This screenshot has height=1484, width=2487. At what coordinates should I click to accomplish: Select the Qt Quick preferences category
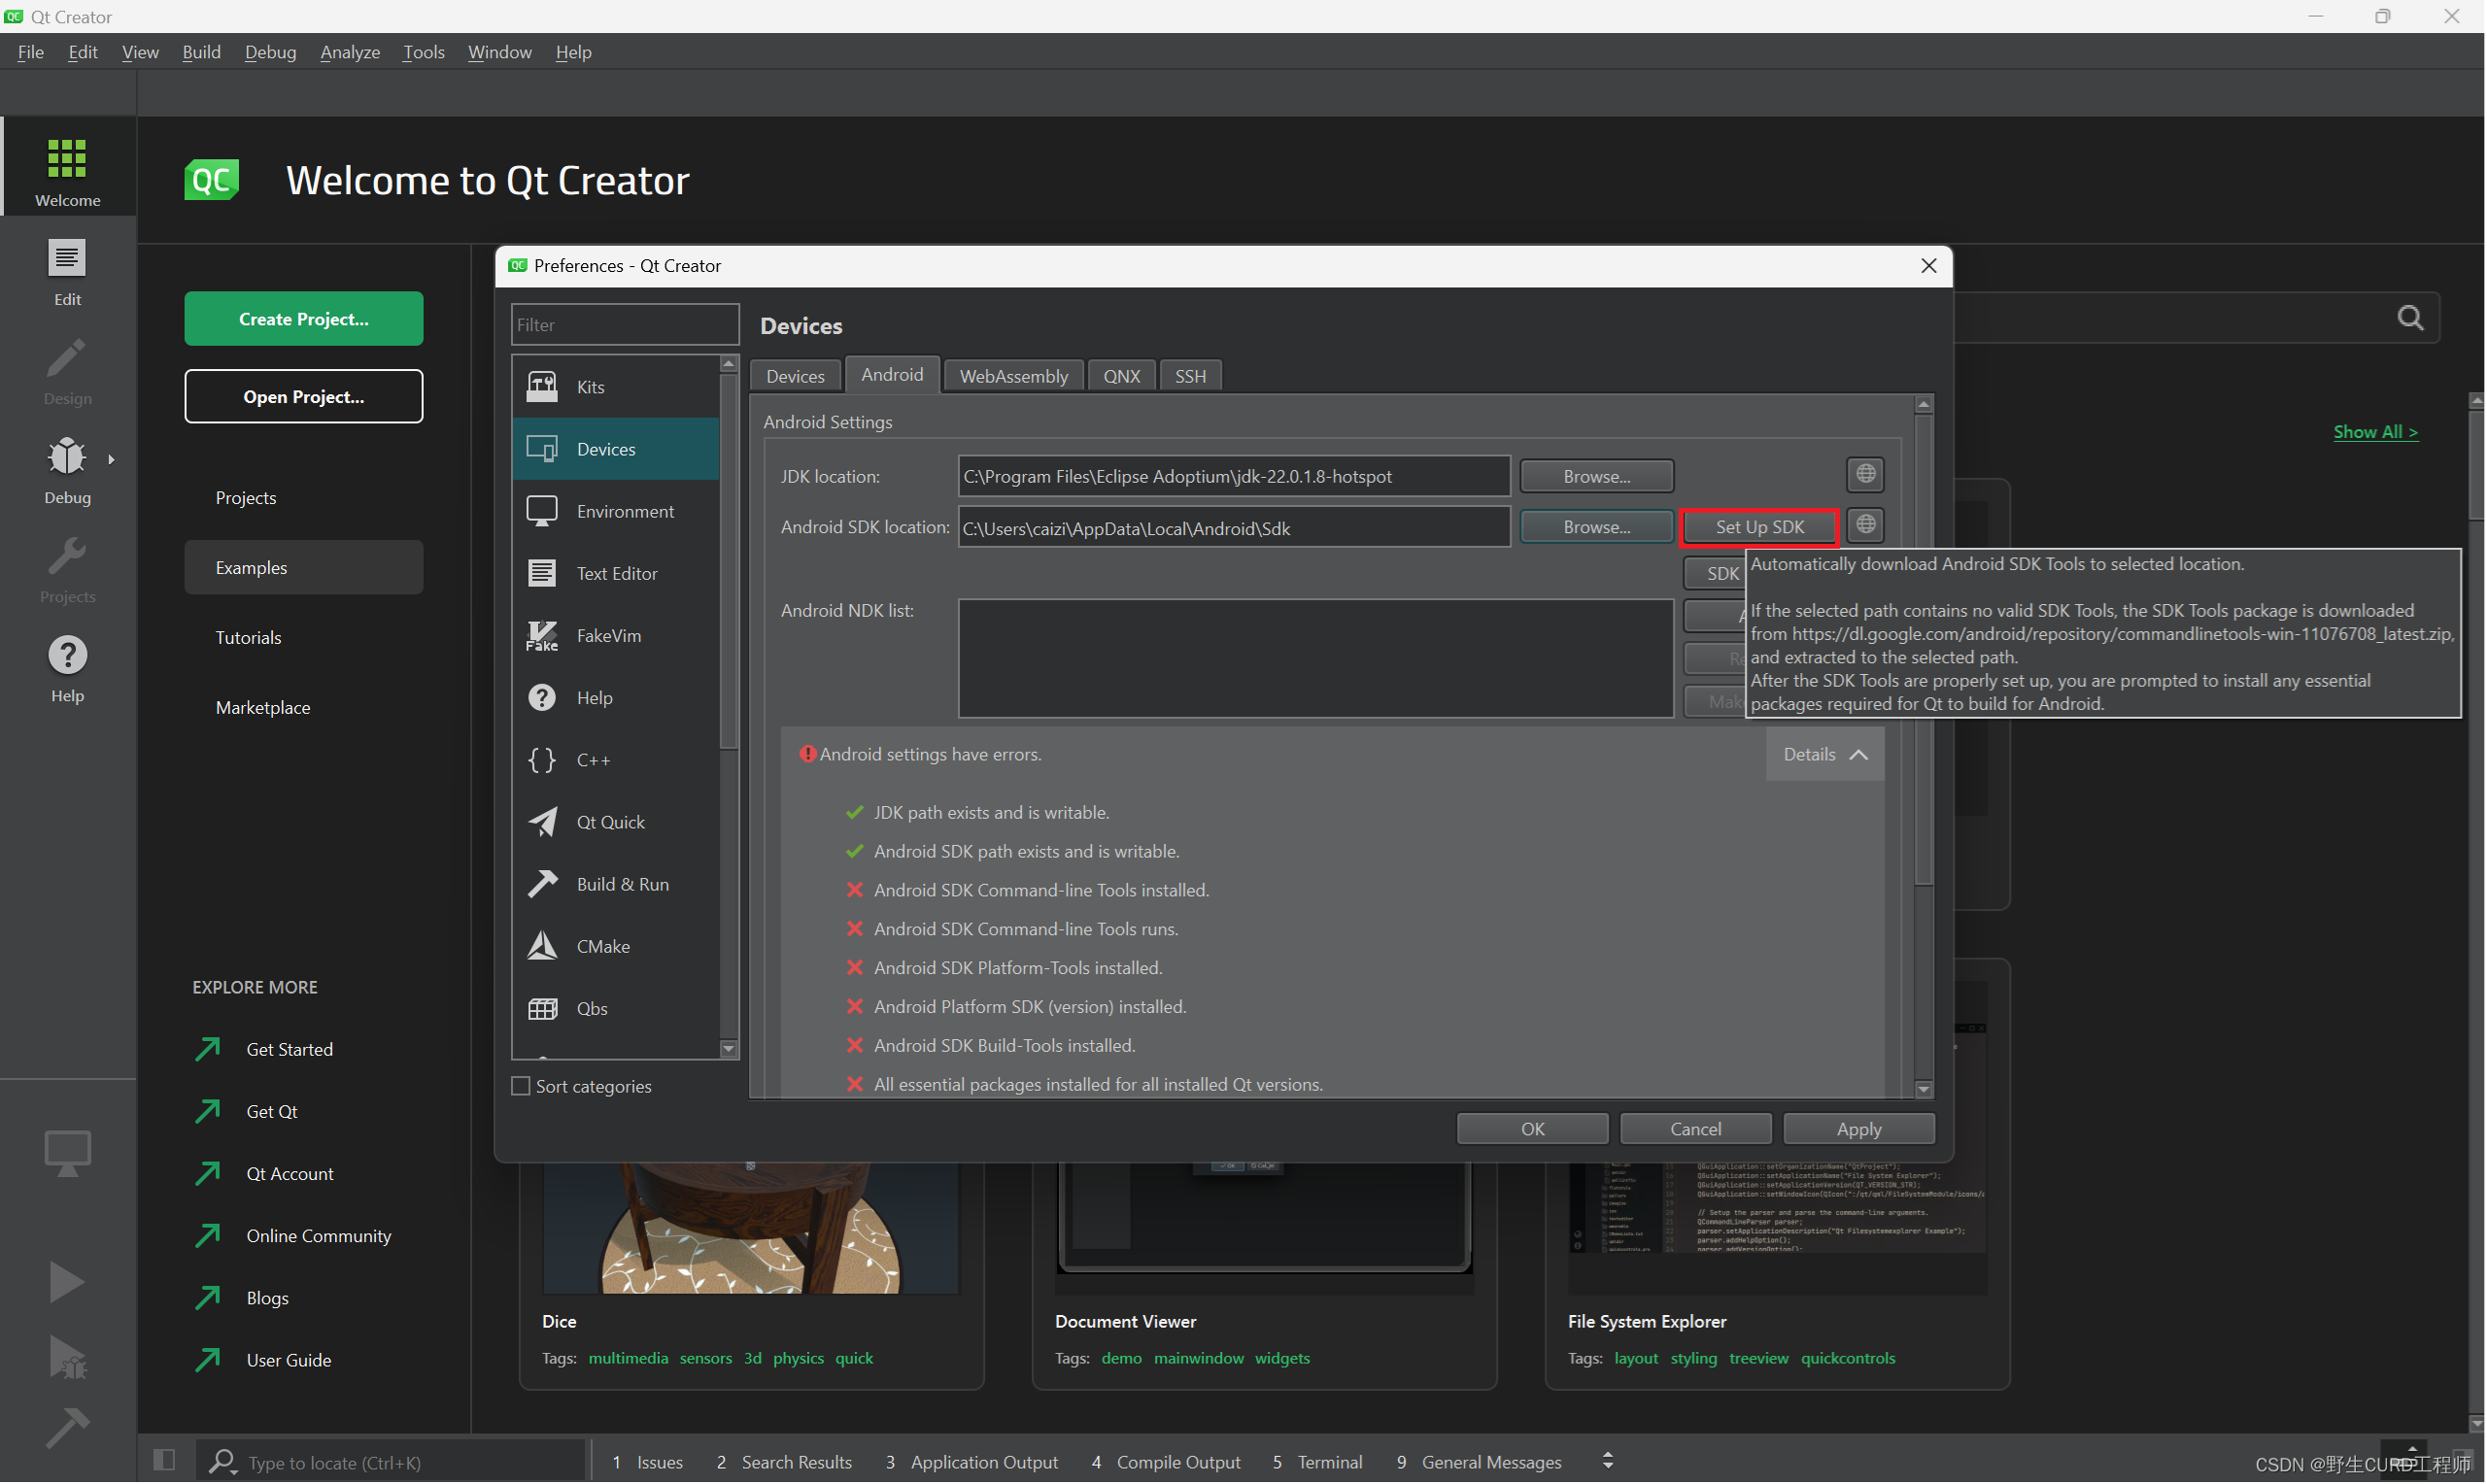(616, 823)
